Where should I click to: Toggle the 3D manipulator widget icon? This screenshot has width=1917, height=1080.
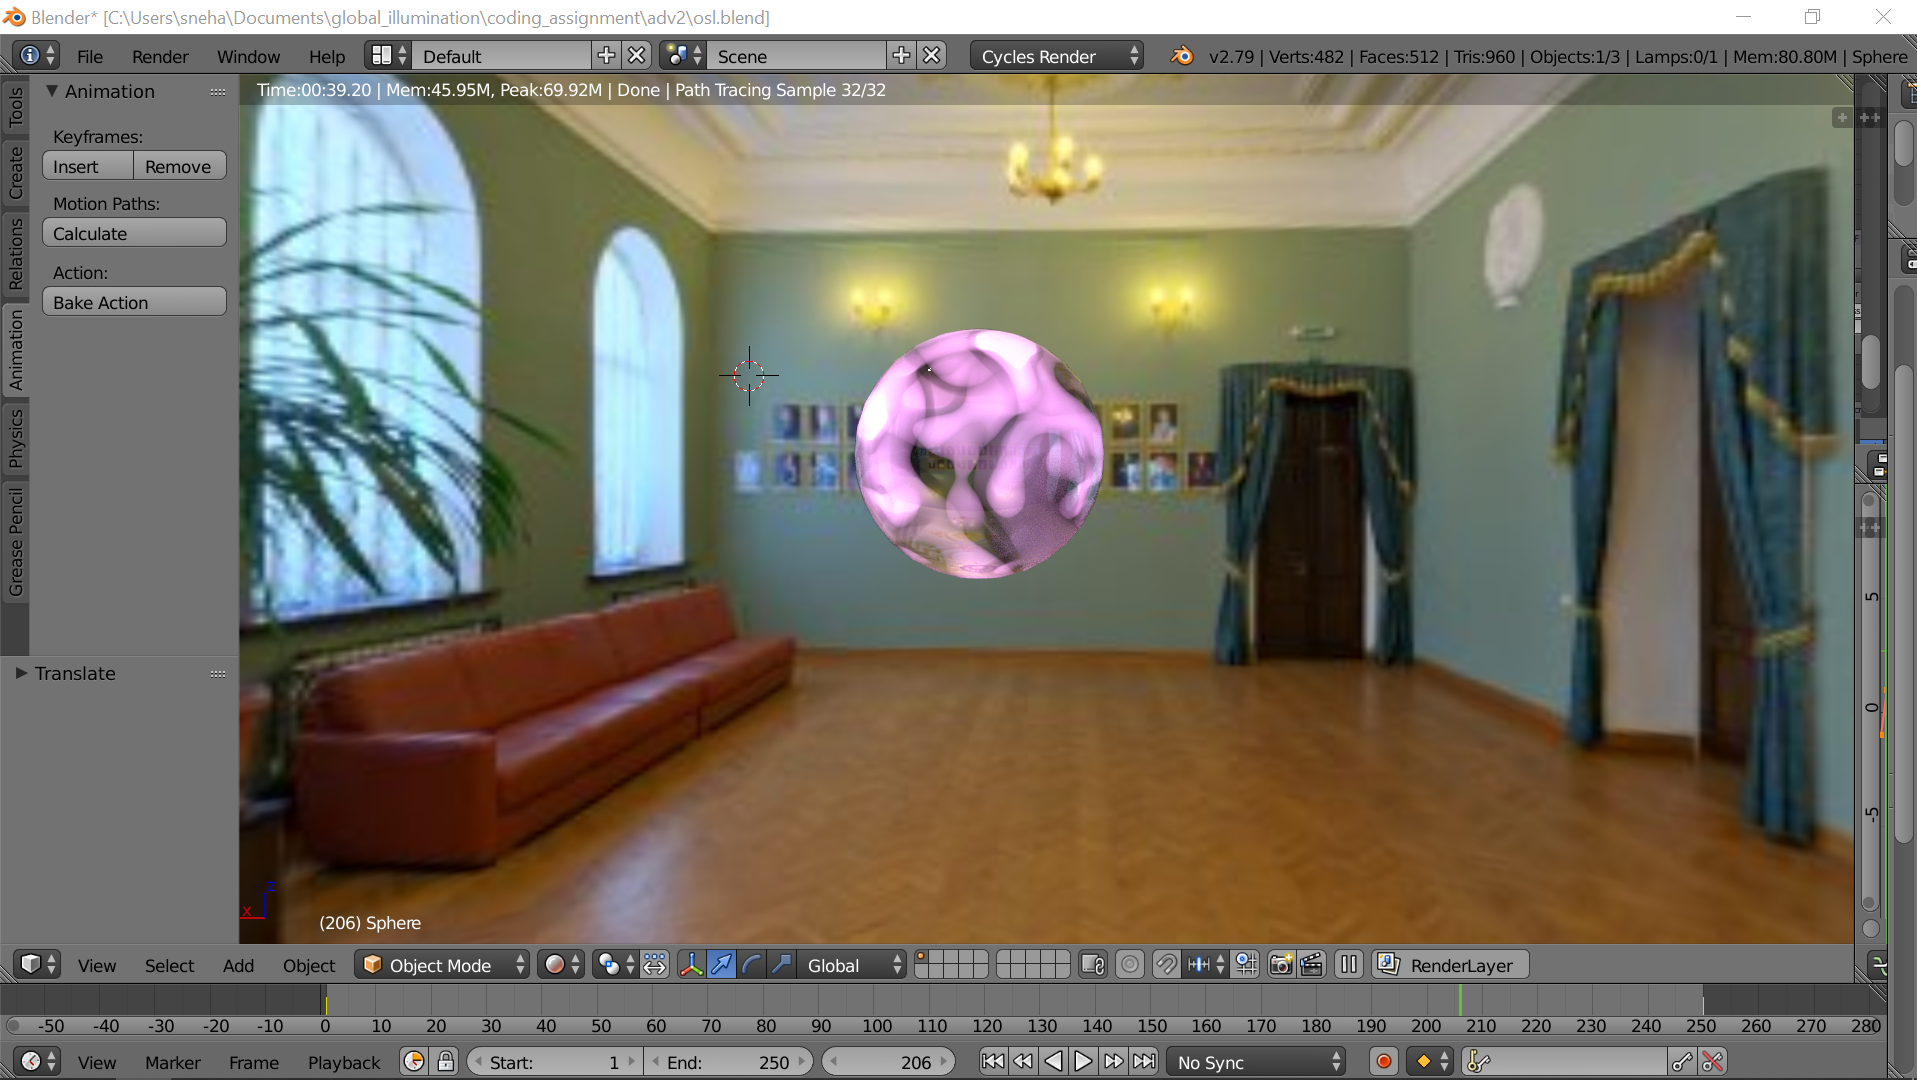(x=691, y=965)
